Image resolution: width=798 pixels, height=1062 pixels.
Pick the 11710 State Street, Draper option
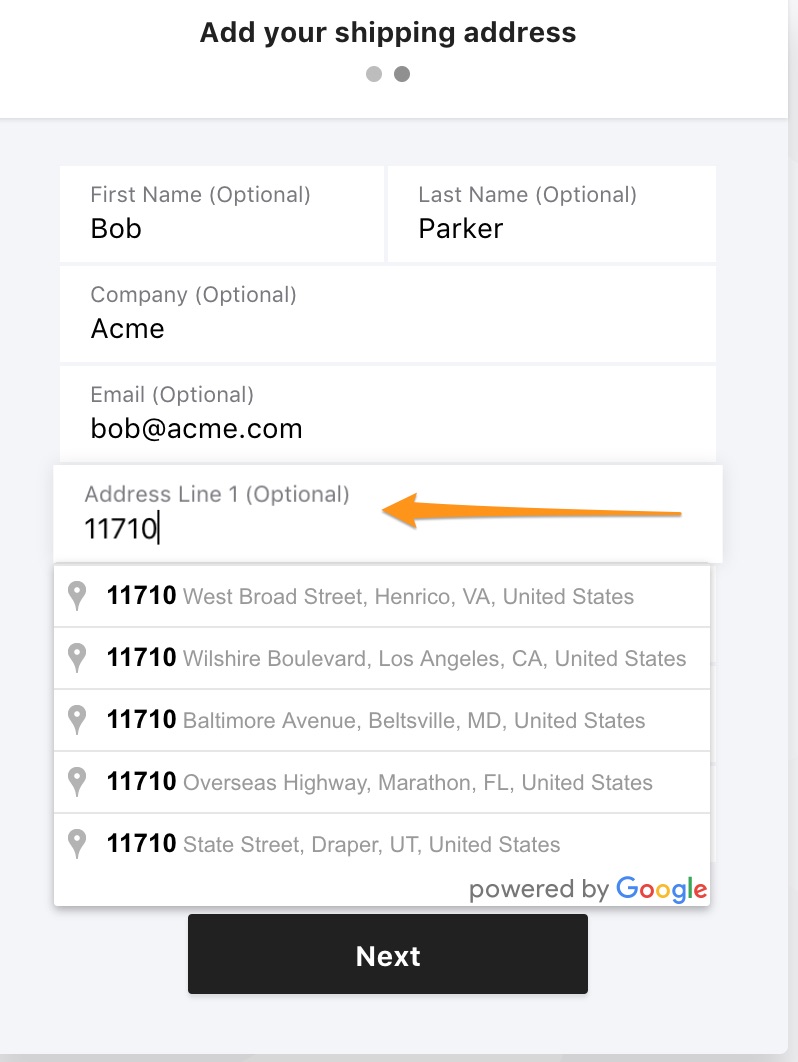382,844
